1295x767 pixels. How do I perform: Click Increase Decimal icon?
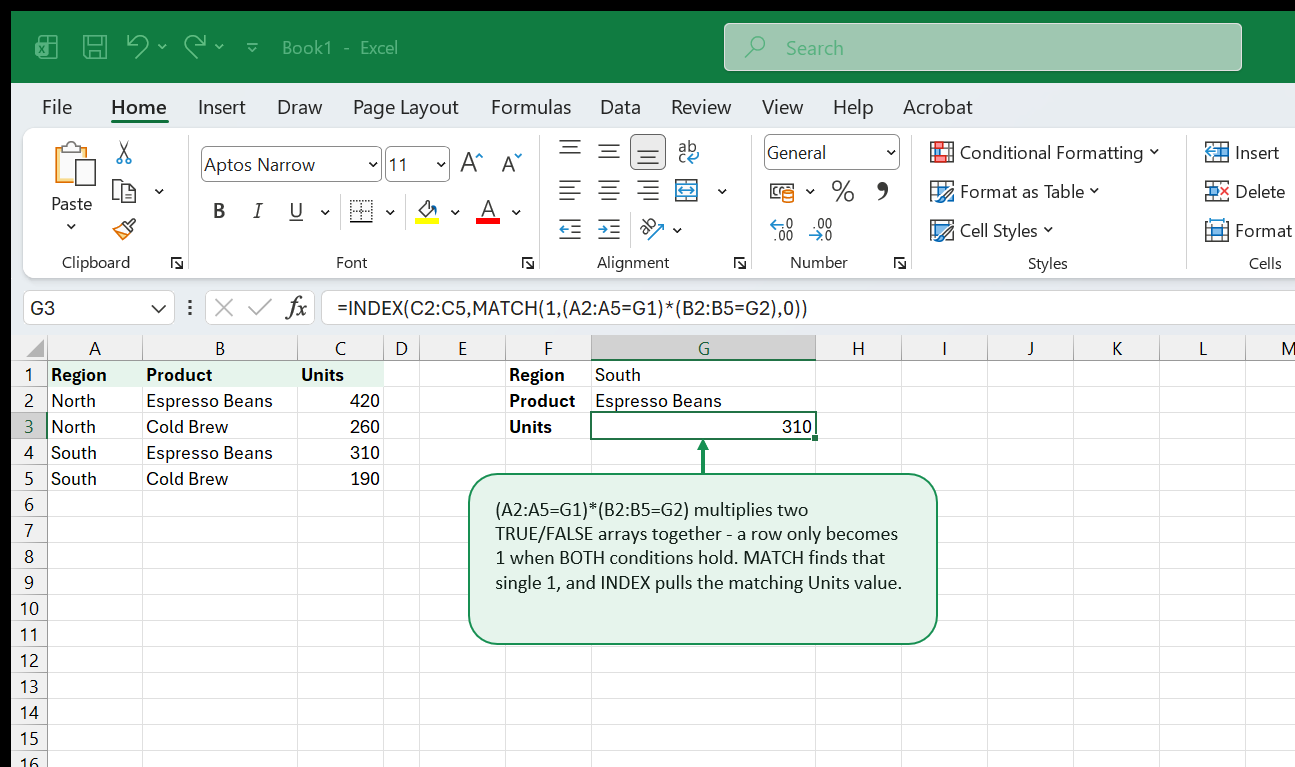[x=782, y=230]
